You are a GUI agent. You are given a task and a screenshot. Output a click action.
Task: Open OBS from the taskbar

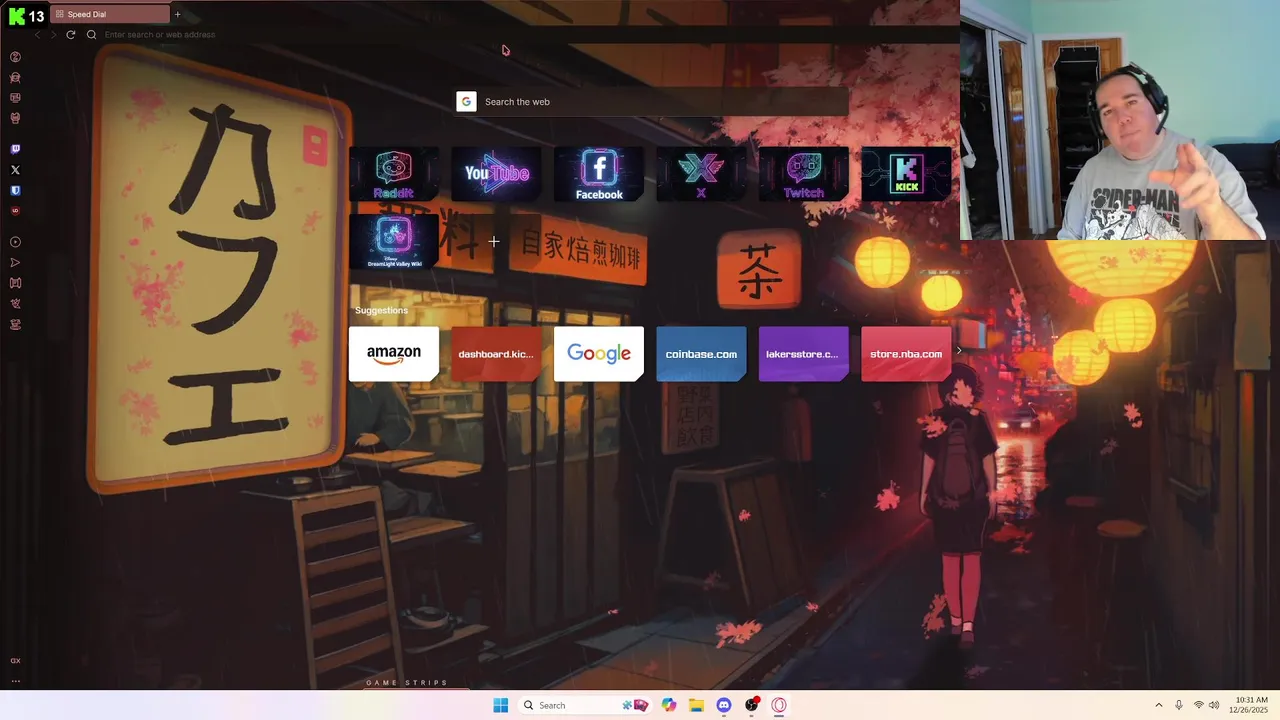pyautogui.click(x=752, y=705)
